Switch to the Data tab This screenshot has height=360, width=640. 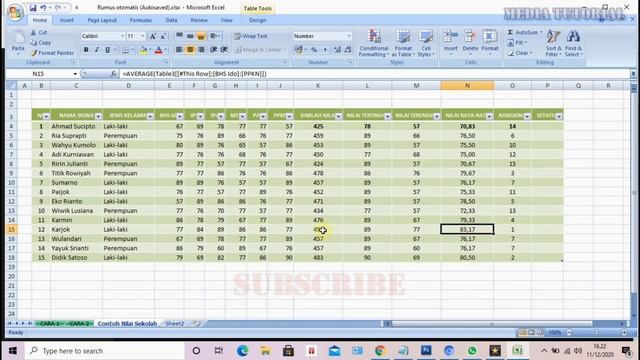click(x=171, y=20)
